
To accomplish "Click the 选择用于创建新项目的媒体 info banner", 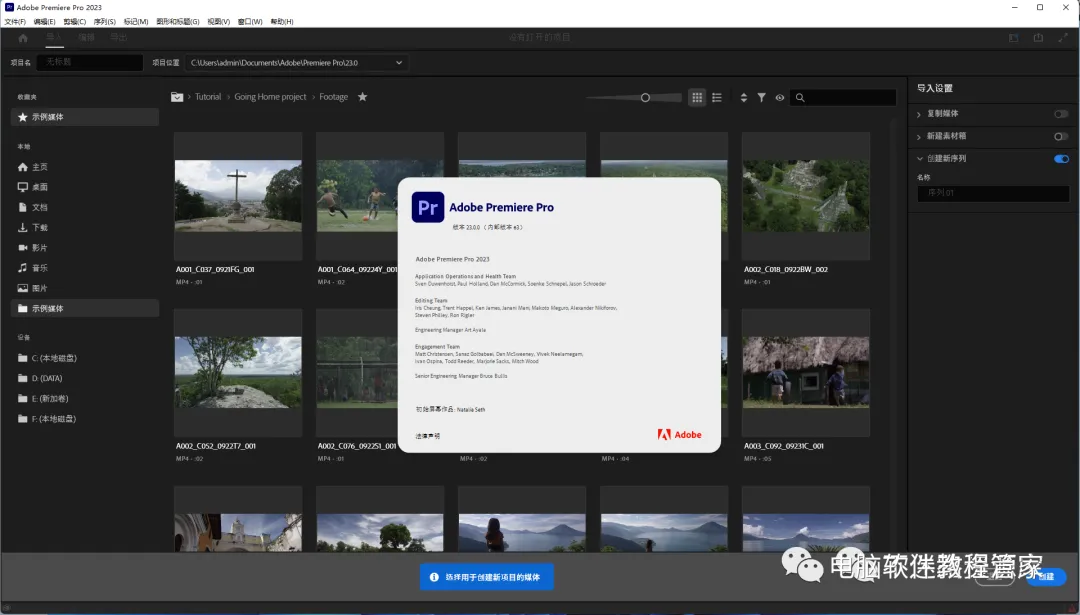I will point(486,577).
